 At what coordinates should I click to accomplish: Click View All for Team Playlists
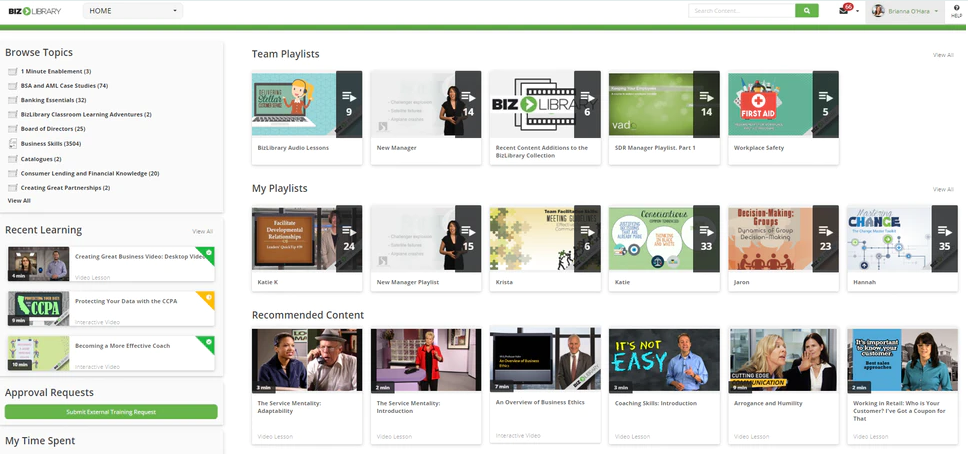(942, 55)
